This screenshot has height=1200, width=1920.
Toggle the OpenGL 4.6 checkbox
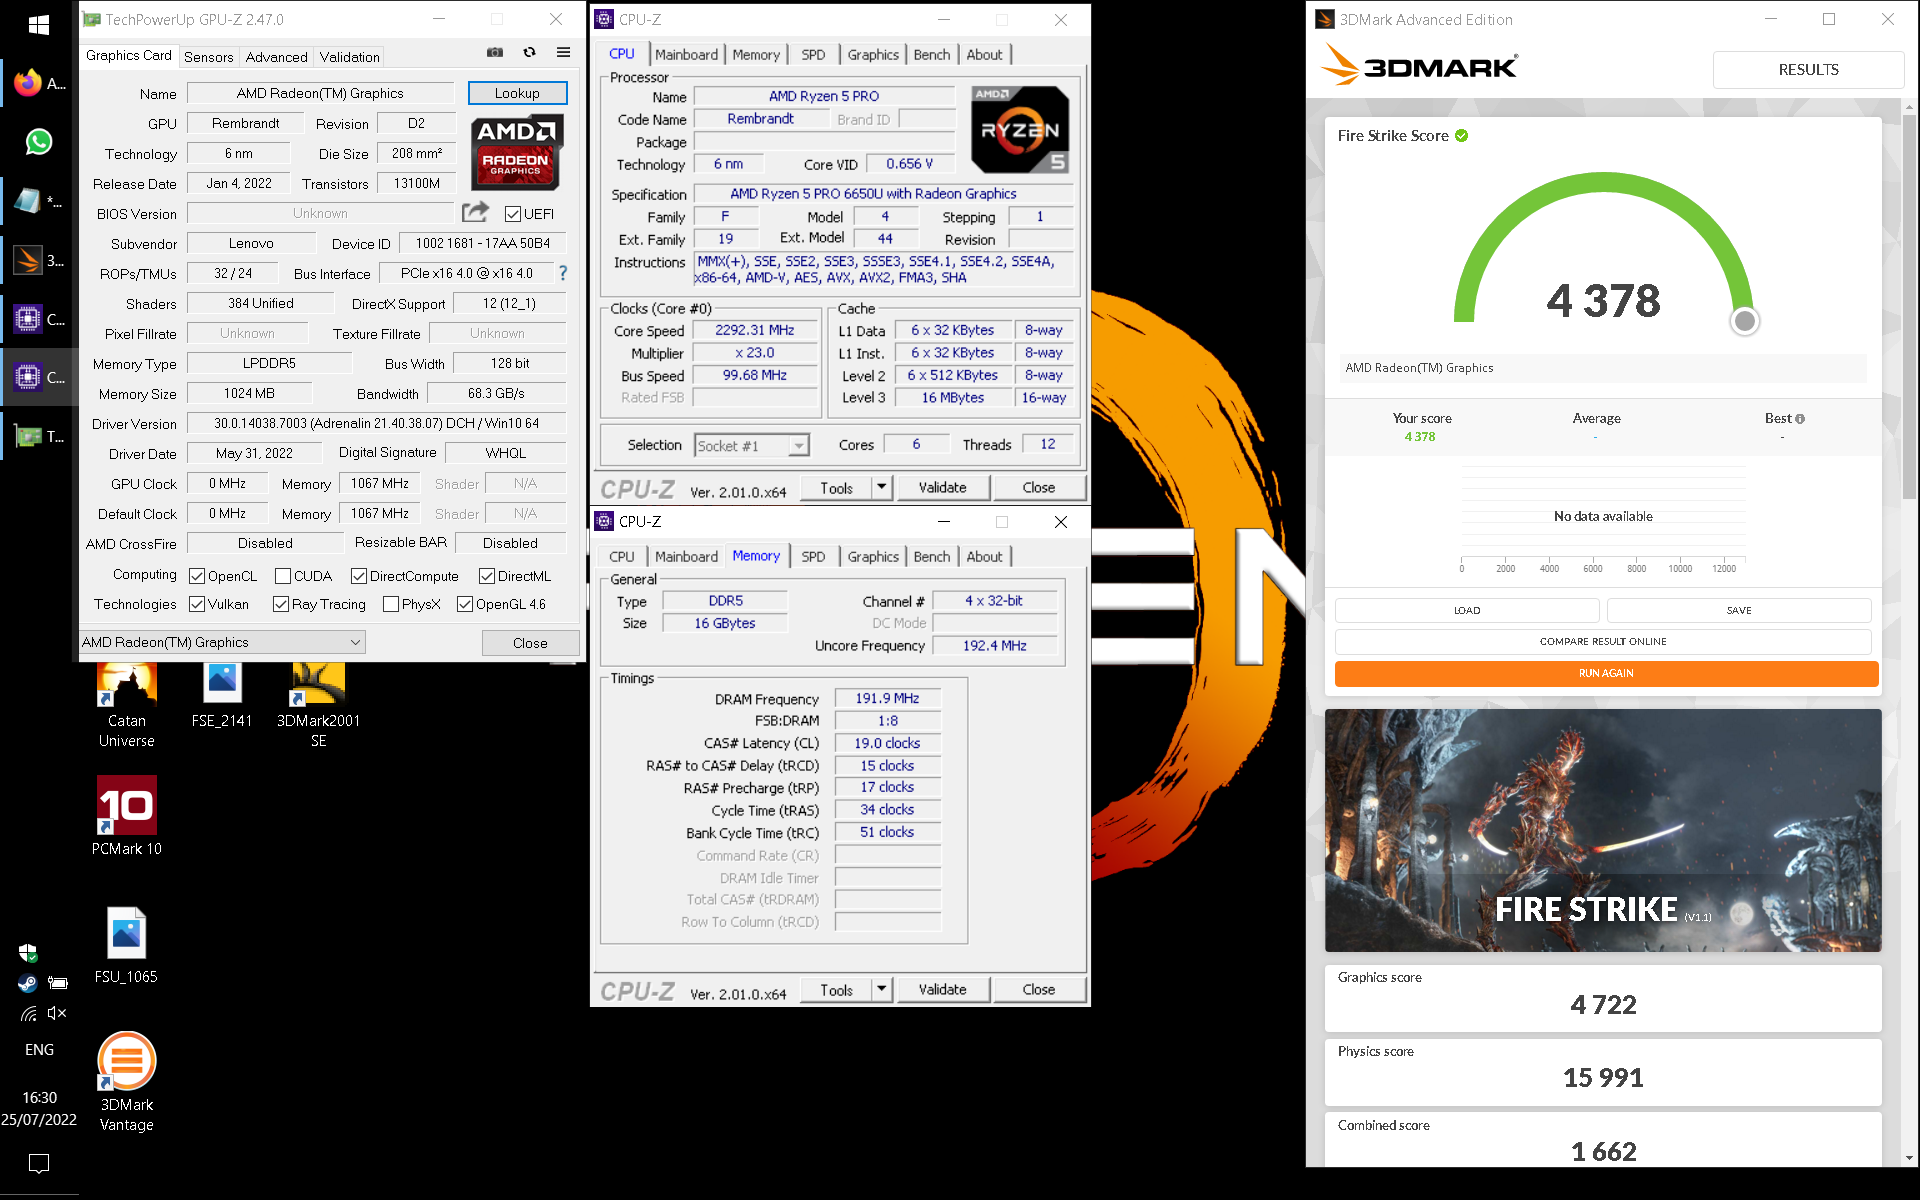465,604
